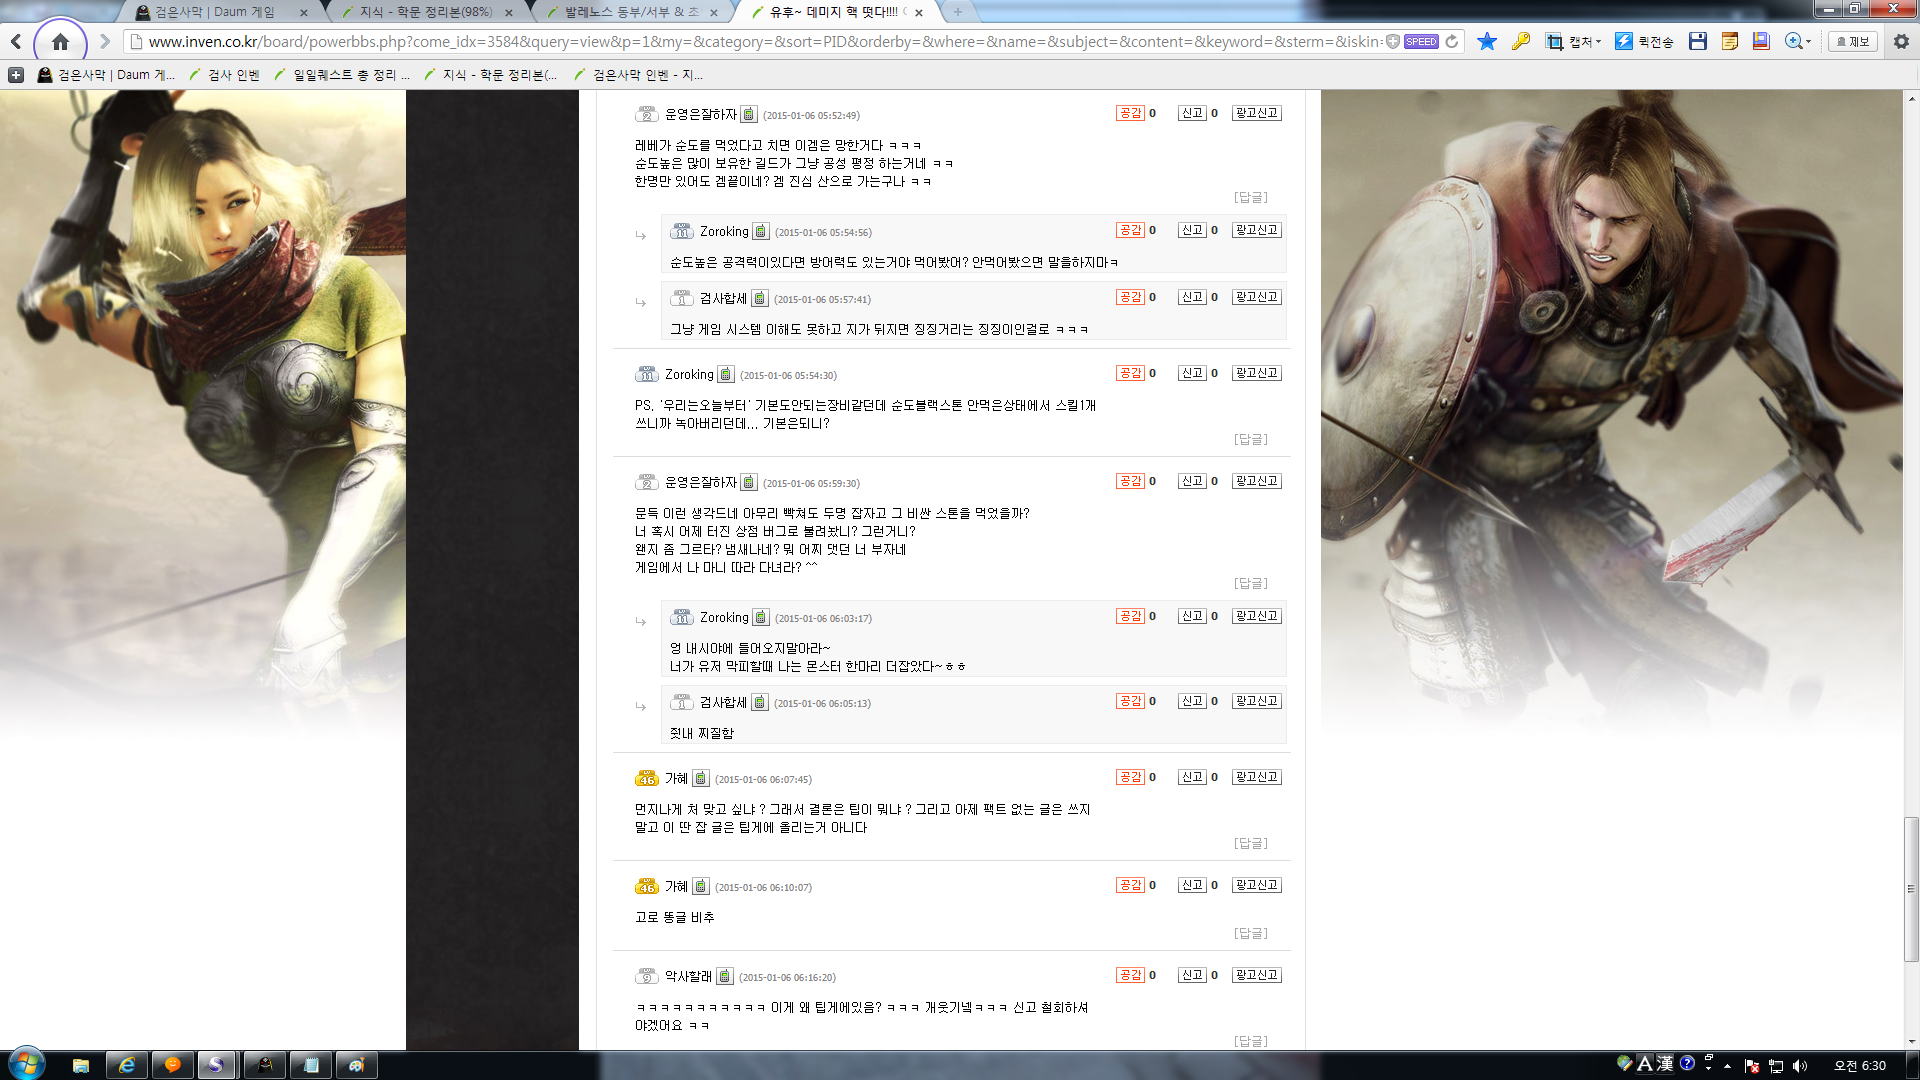Click the page vertical scrollbar thumb
The image size is (1920, 1080).
click(1911, 888)
